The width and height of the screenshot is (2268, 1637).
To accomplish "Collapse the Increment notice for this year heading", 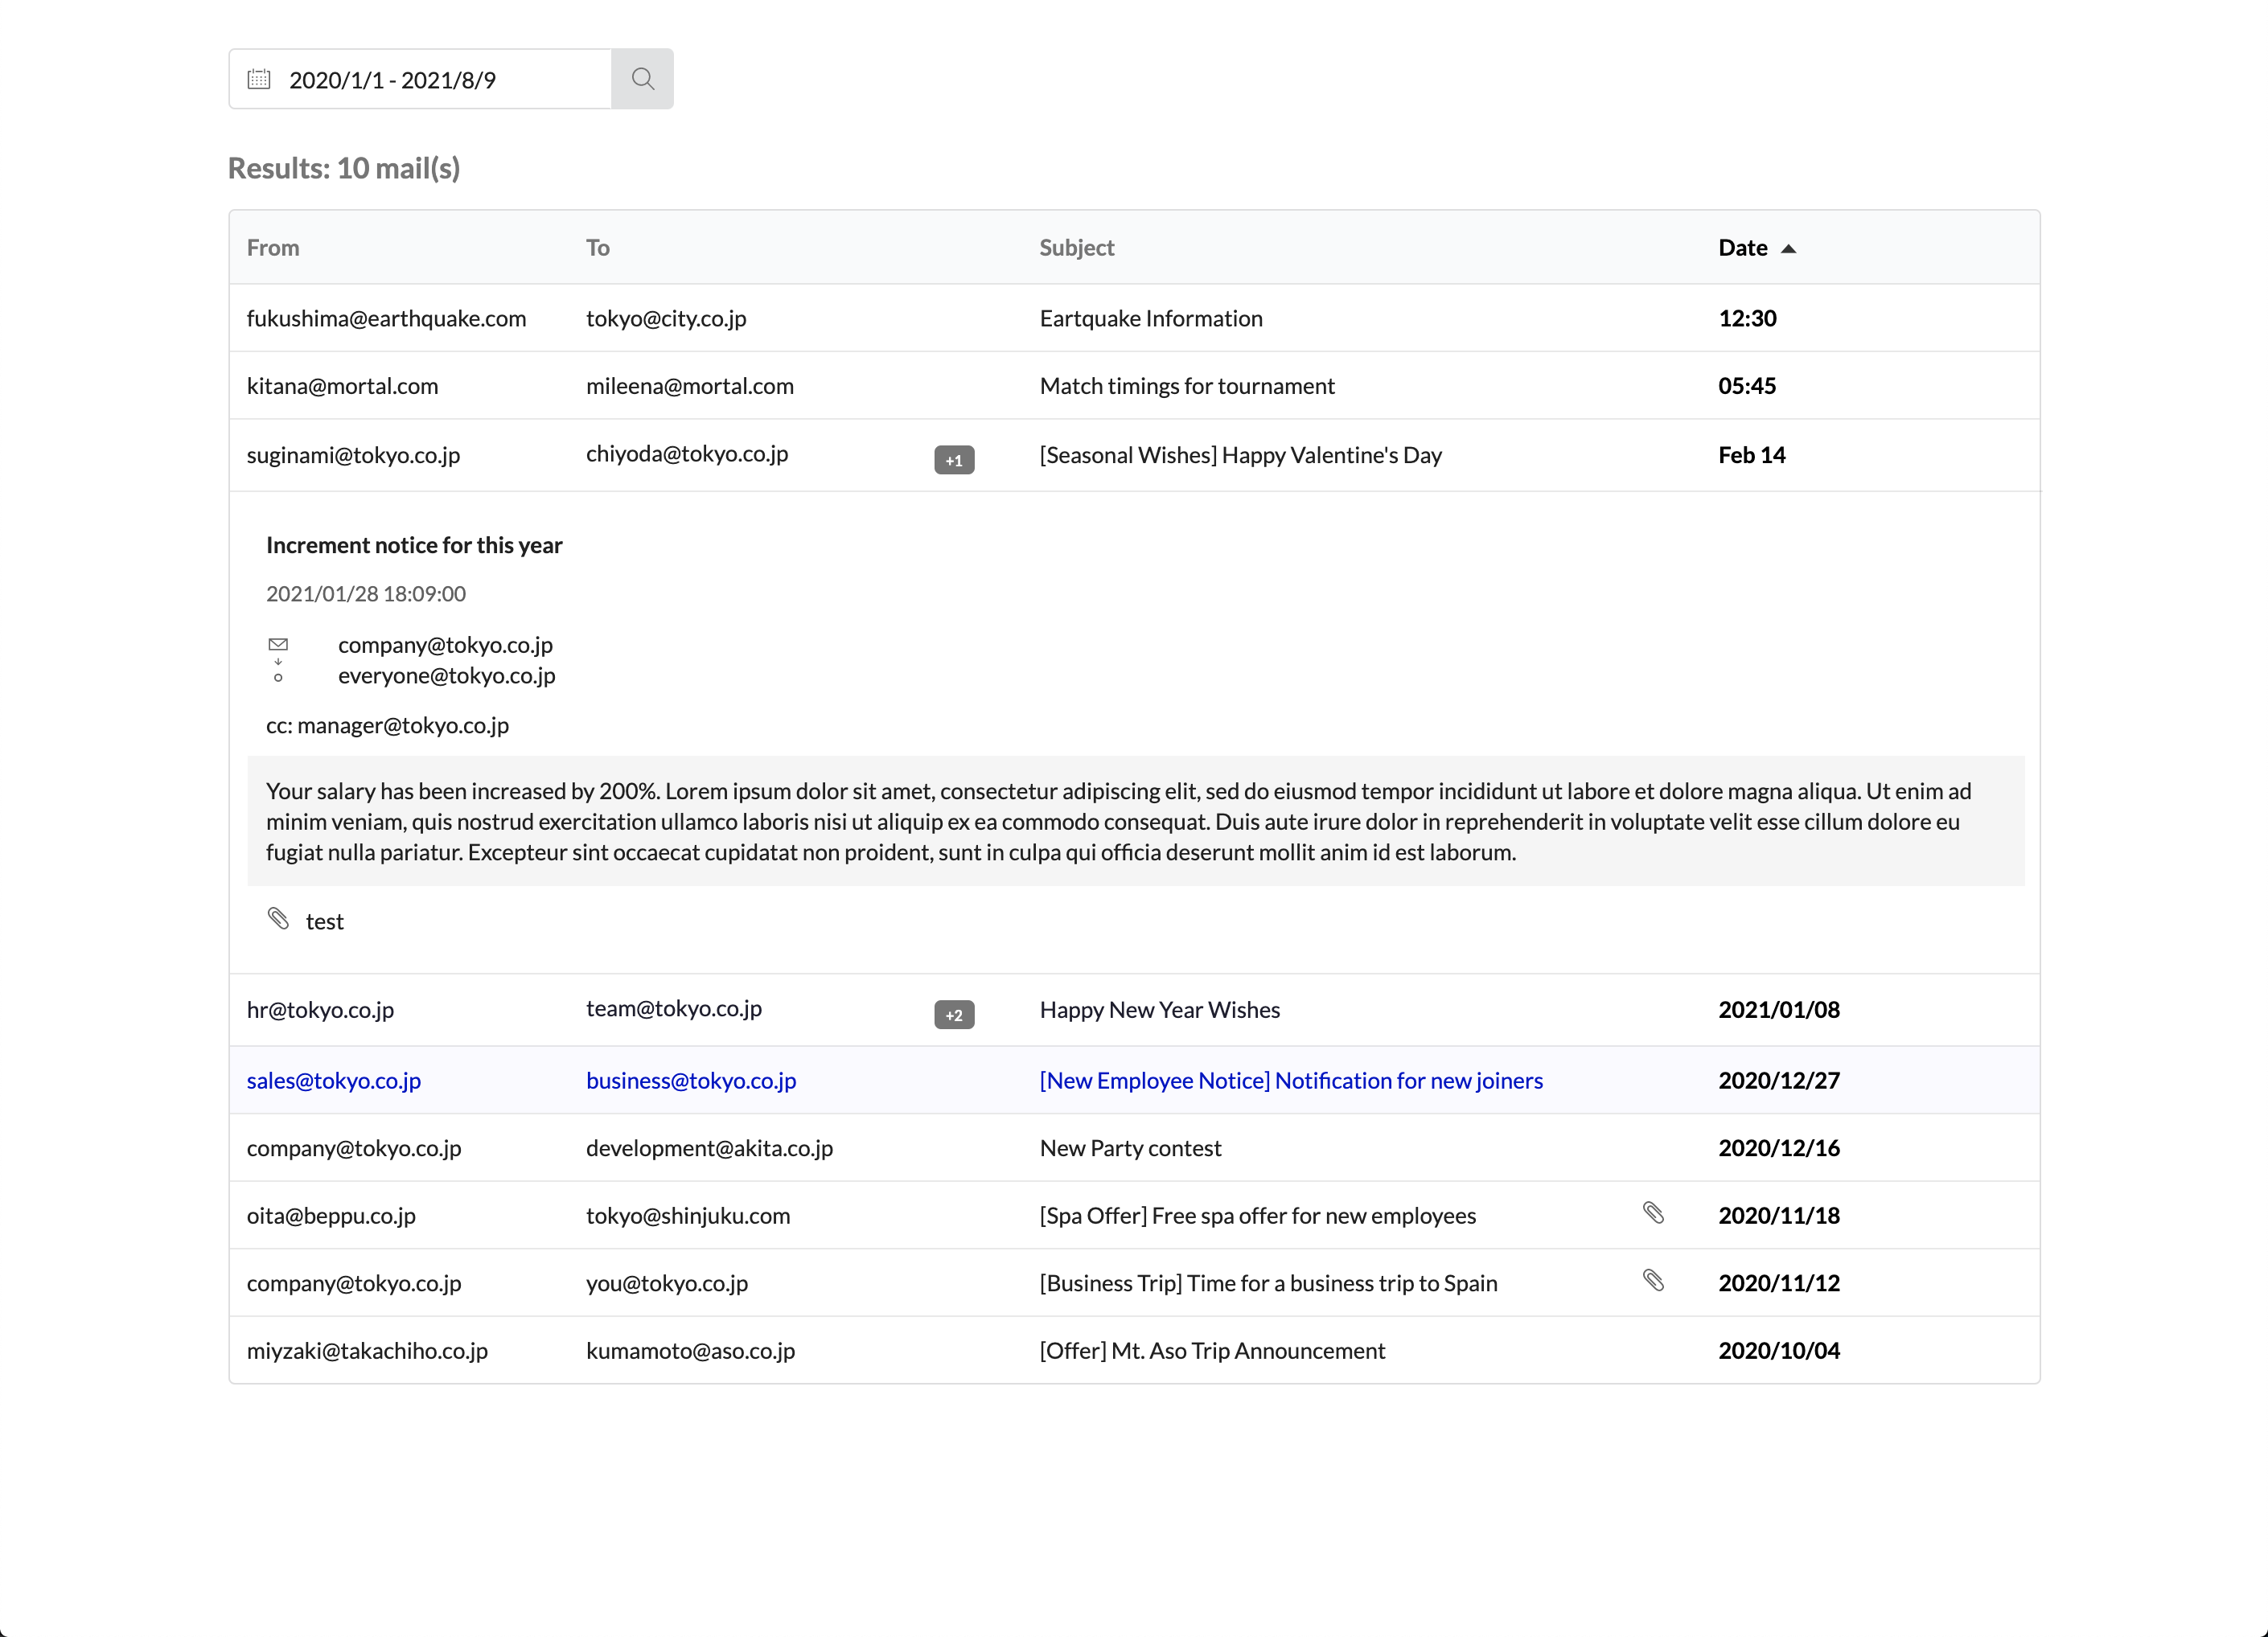I will 414,545.
